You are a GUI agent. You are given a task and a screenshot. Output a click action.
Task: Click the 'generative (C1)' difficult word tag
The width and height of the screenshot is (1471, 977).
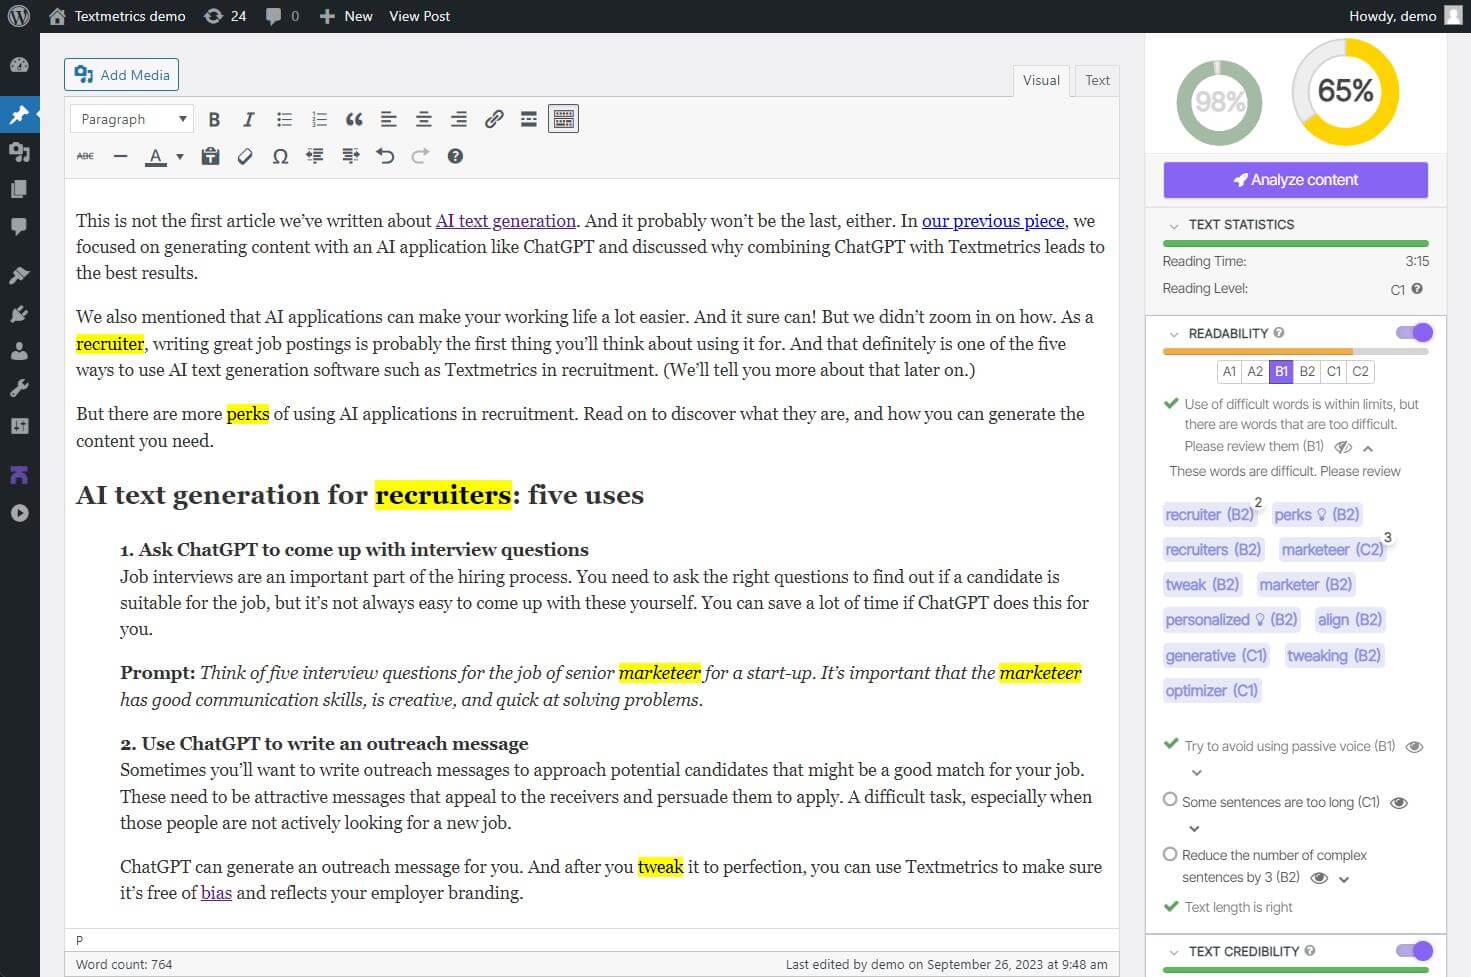[x=1215, y=656]
